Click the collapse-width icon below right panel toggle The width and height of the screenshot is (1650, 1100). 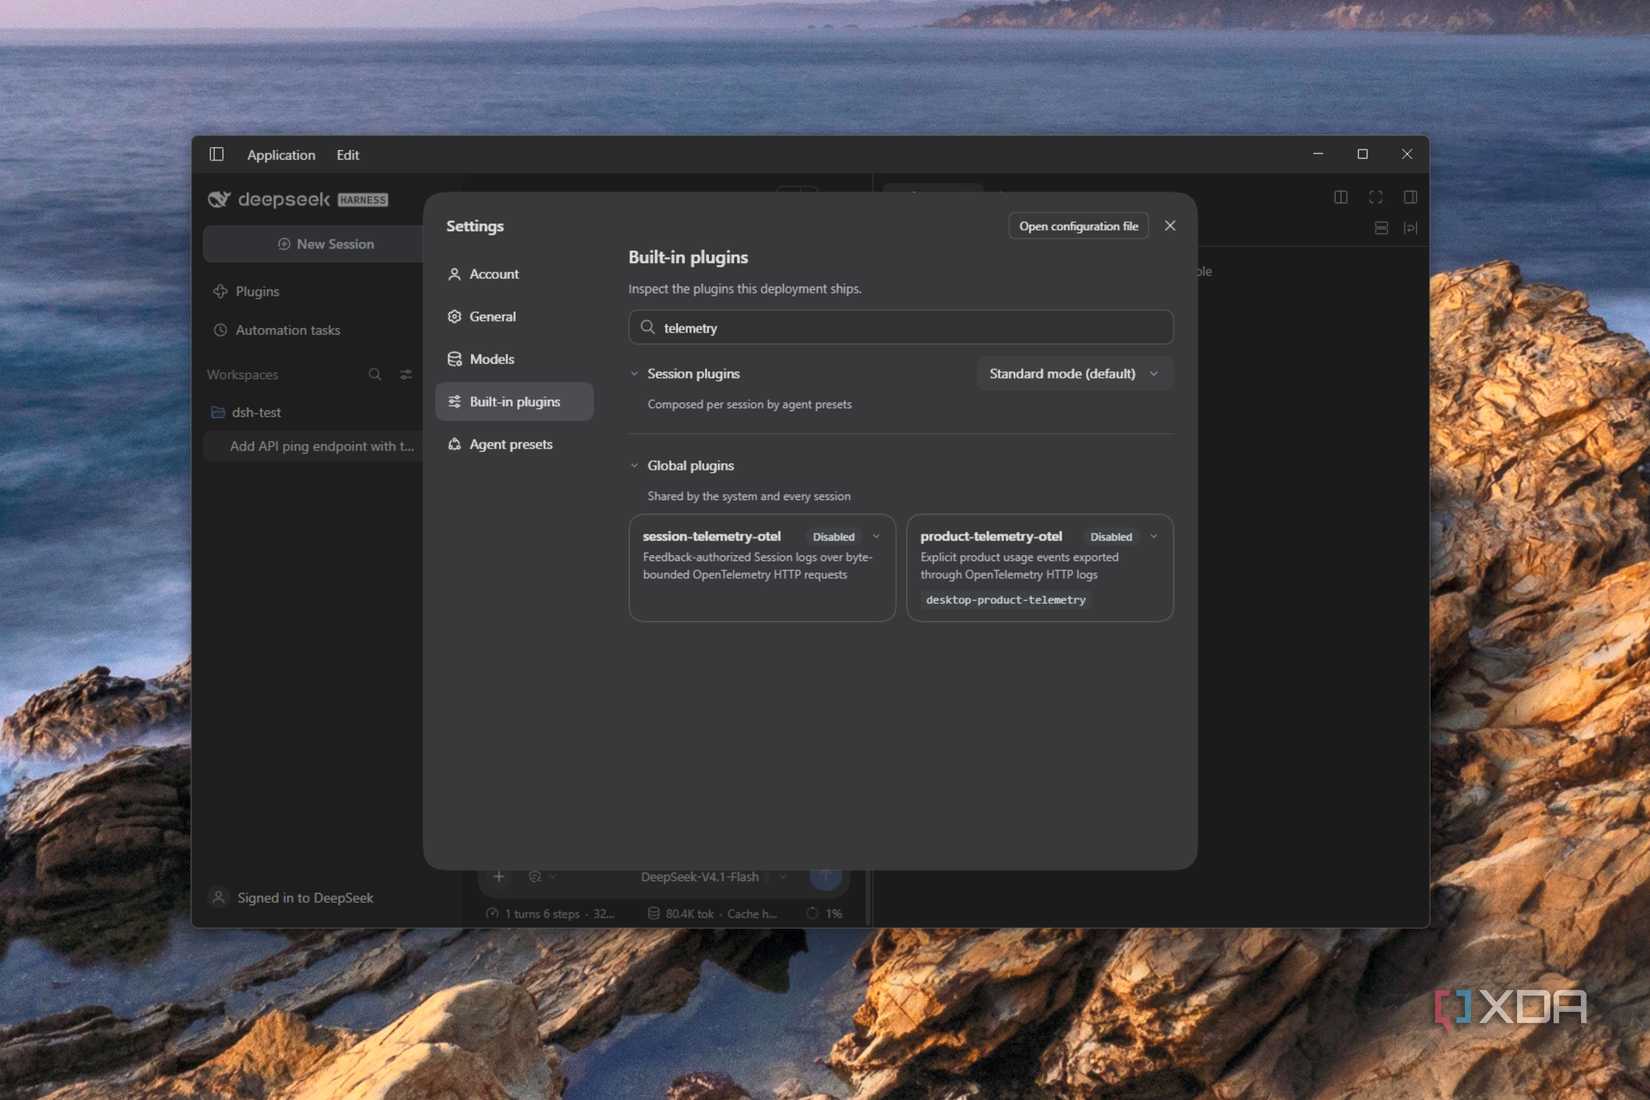(x=1410, y=228)
